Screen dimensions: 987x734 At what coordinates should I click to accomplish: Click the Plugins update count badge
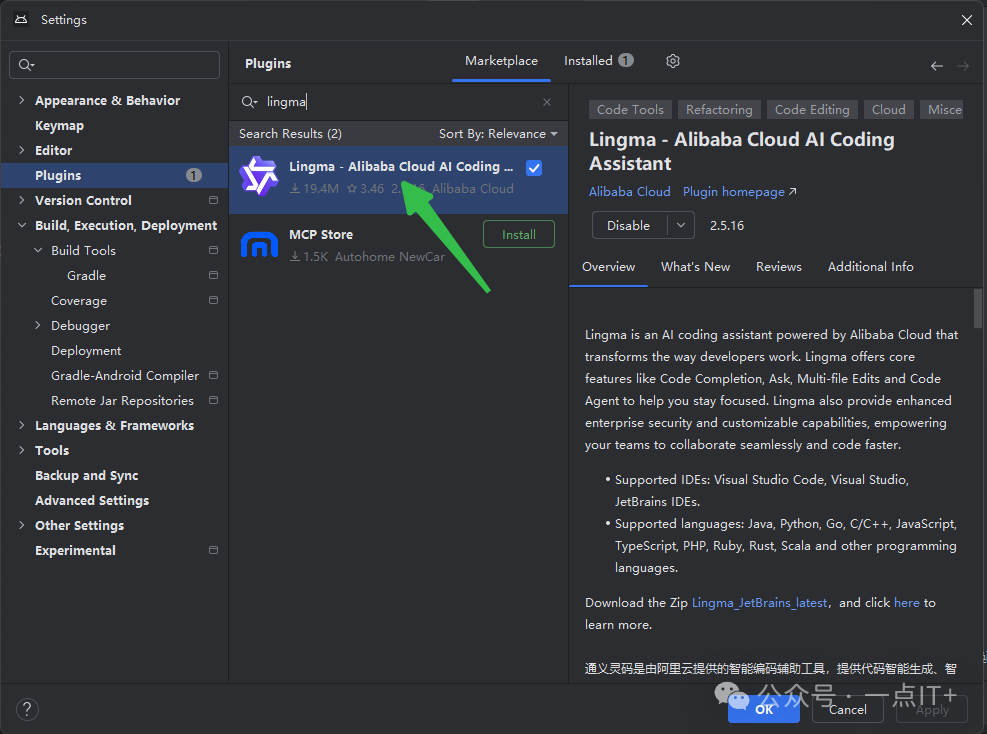pos(194,176)
